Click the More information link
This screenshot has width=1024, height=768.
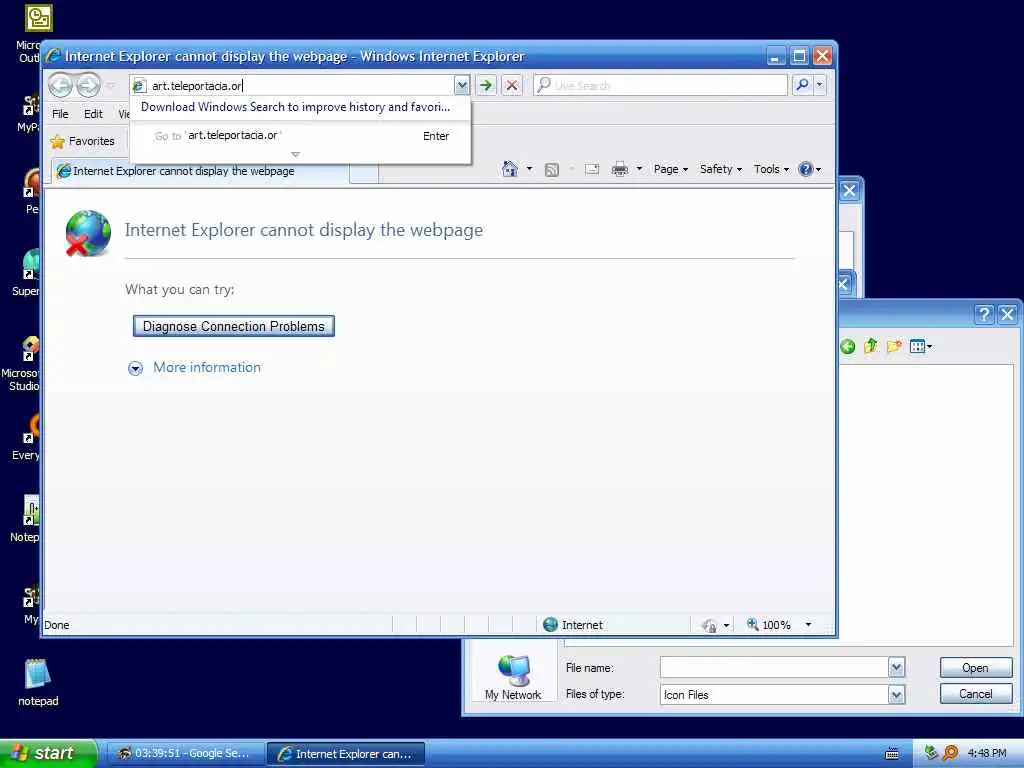pyautogui.click(x=206, y=368)
